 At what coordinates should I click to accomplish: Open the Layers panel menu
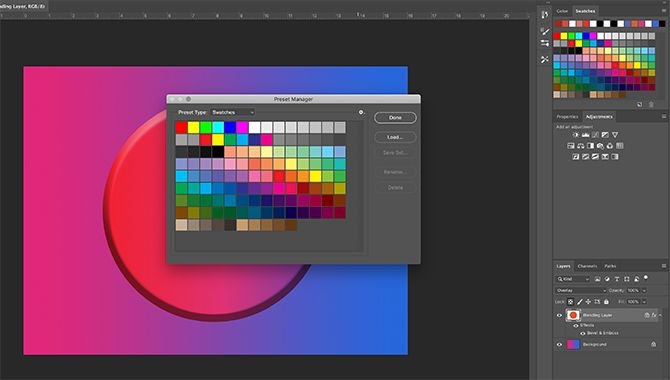pos(664,266)
